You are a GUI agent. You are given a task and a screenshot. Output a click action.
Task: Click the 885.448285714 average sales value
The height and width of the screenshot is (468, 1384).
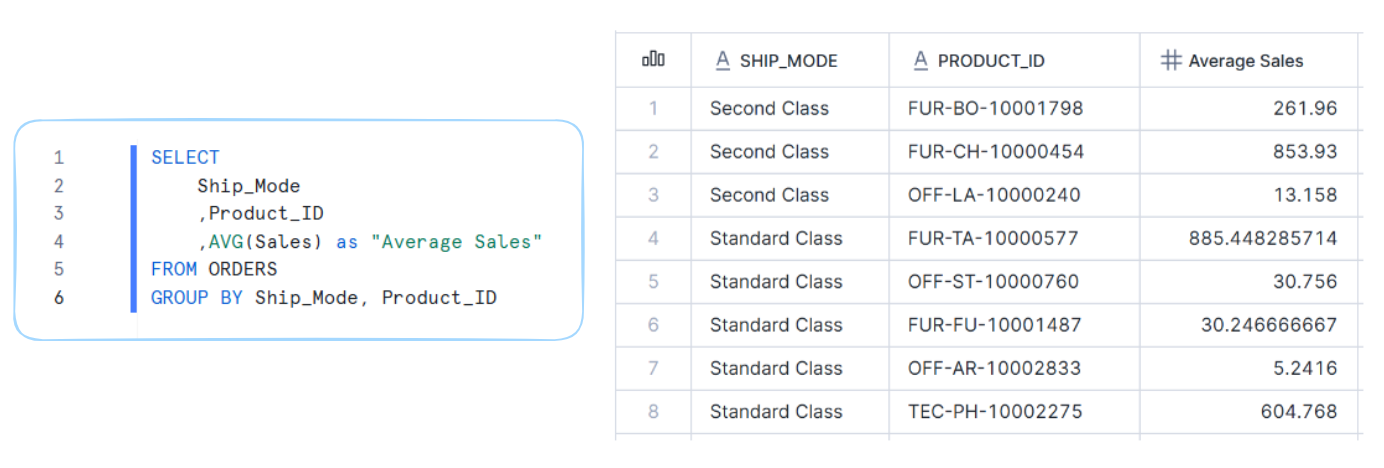pos(1262,238)
